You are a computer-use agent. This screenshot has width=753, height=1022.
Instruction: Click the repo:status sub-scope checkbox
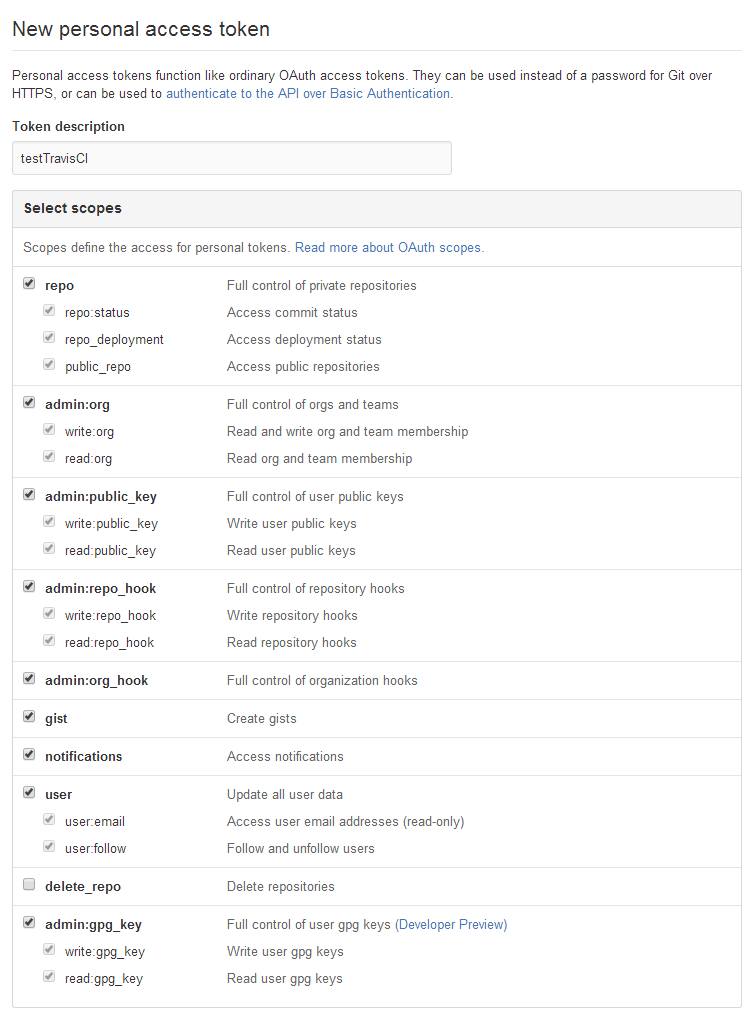49,312
